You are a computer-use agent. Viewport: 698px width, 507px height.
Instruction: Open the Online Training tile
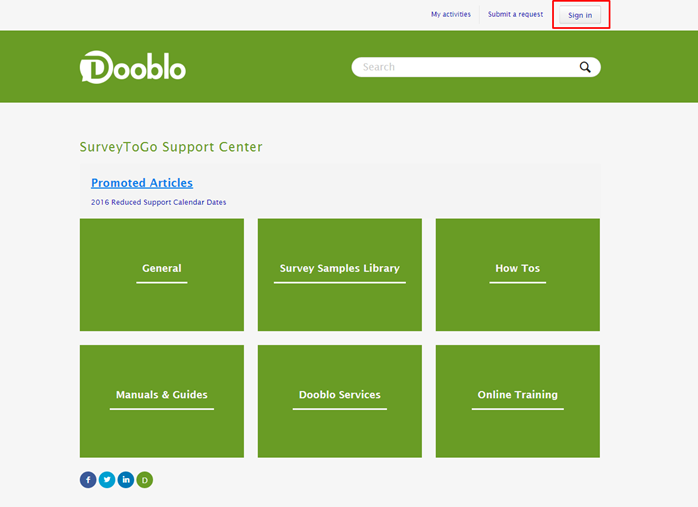click(x=518, y=401)
